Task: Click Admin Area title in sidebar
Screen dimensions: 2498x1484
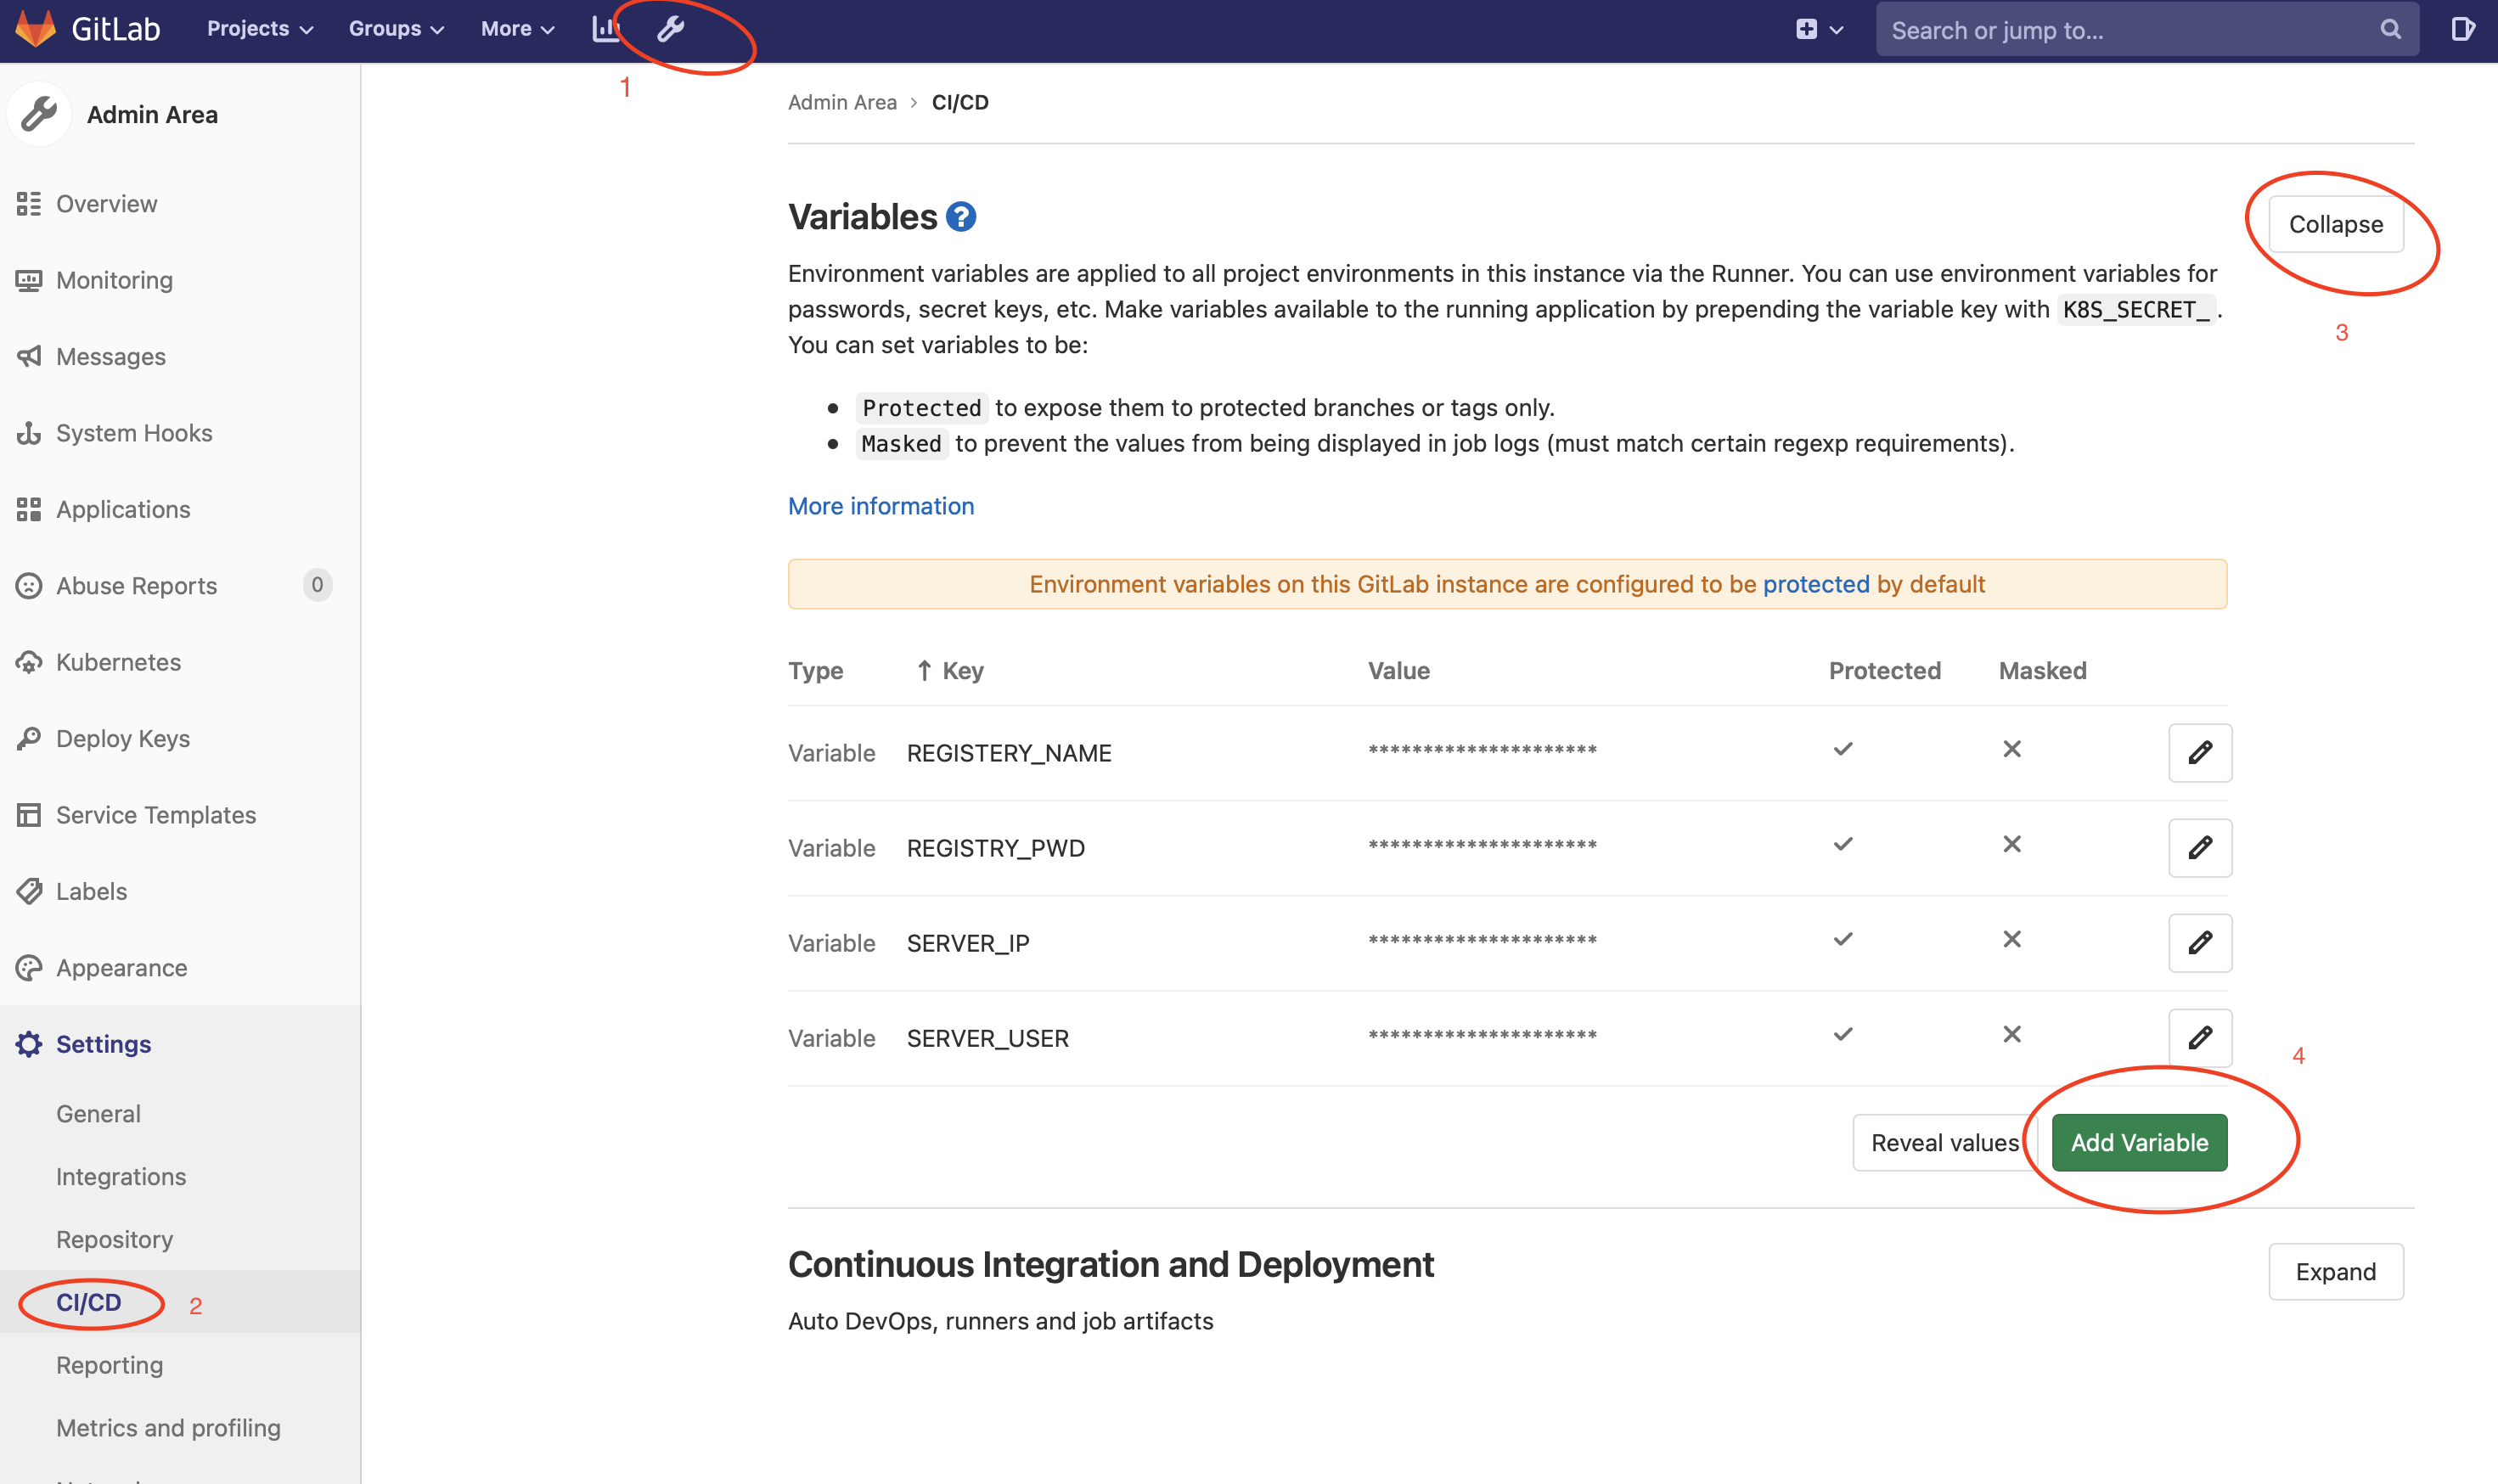Action: tap(152, 115)
